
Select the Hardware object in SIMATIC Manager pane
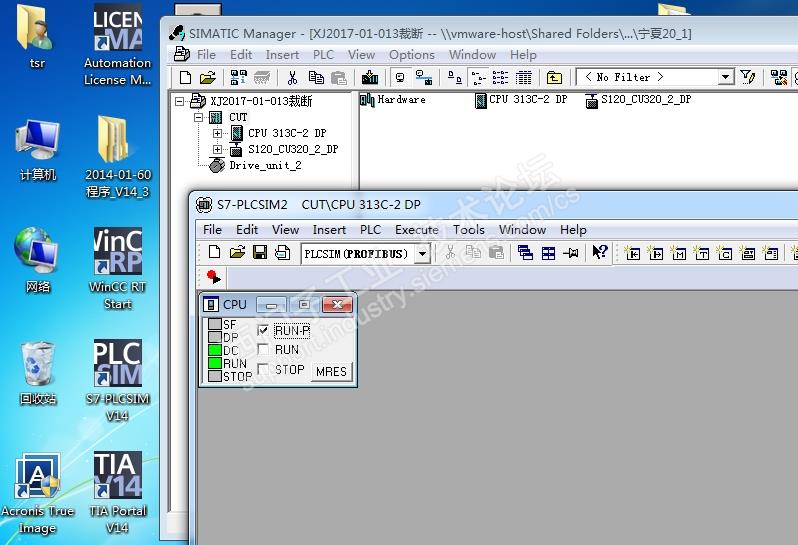coord(393,99)
